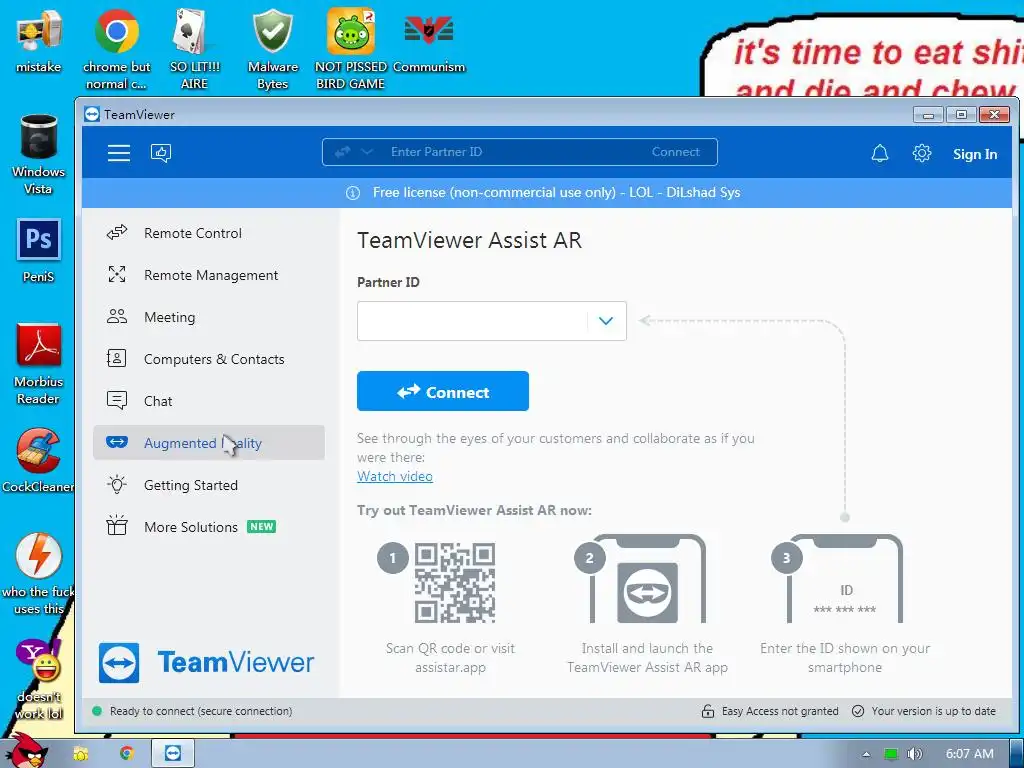This screenshot has width=1024, height=768.
Task: Click the TeamViewer logo at bottom left
Action: (x=207, y=663)
